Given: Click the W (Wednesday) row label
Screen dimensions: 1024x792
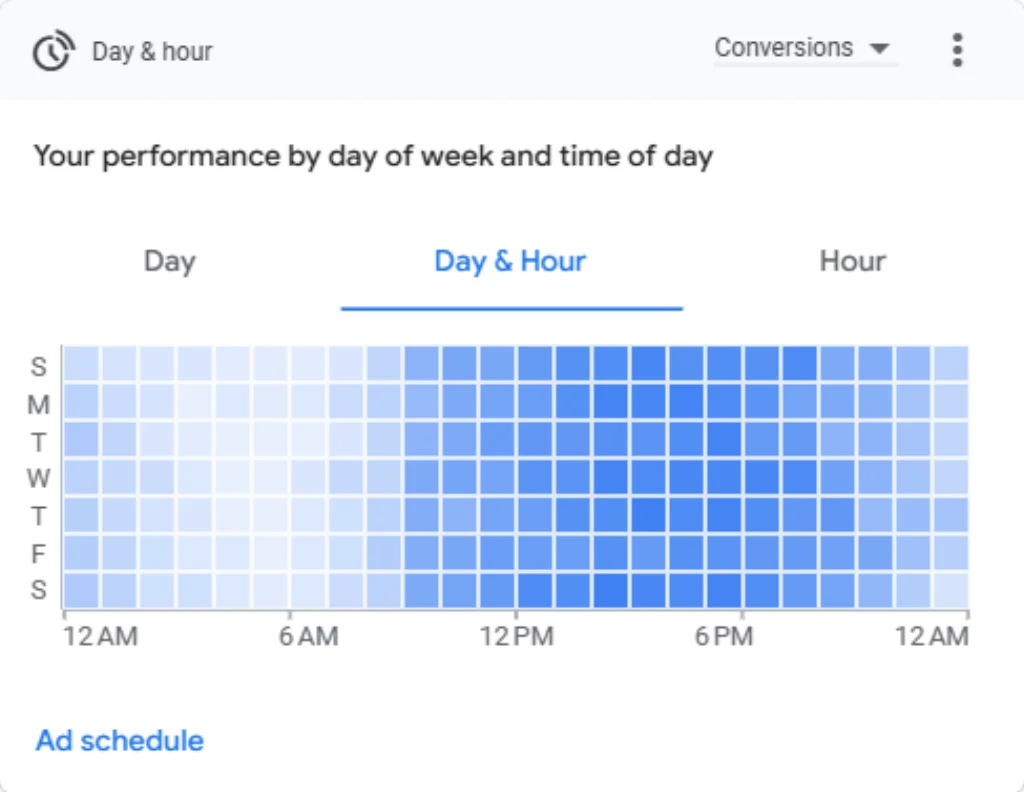Looking at the screenshot, I should click(x=39, y=479).
